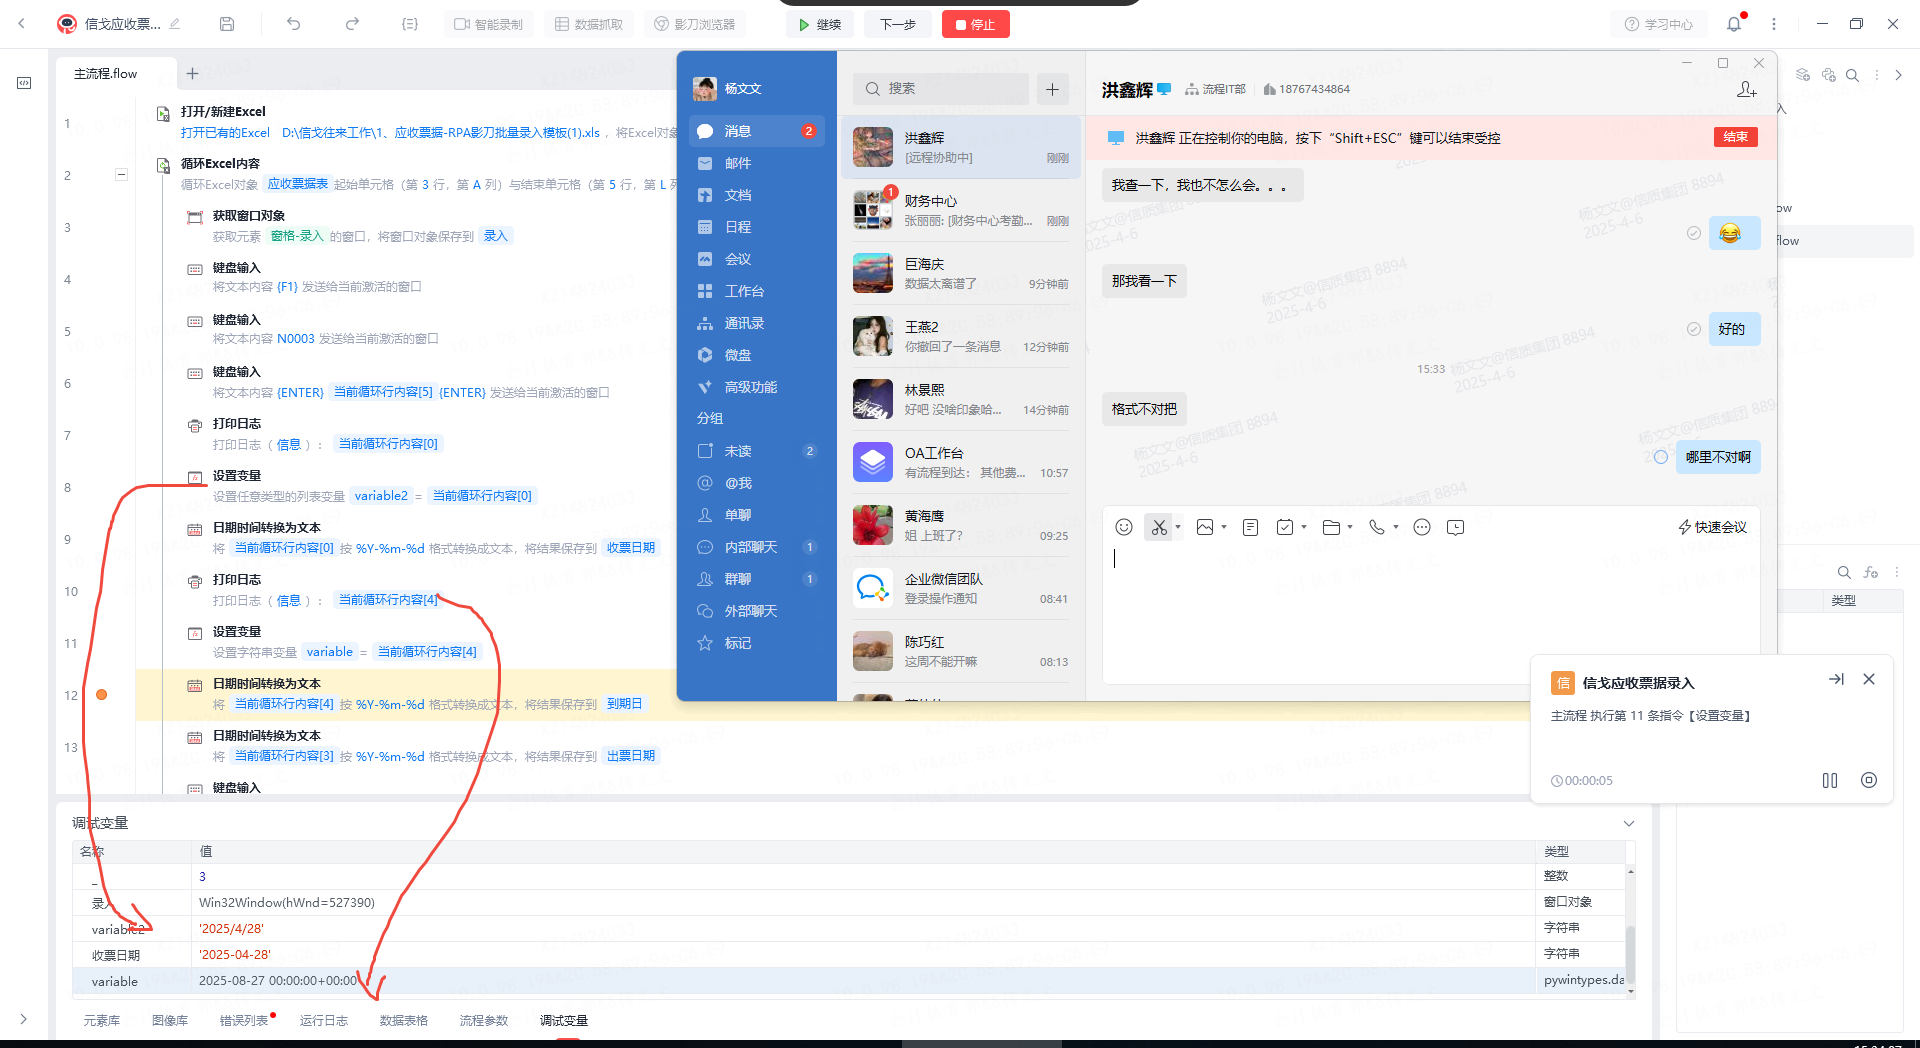Click the save icon in top toolbar
Viewport: 1920px width, 1048px height.
[227, 24]
